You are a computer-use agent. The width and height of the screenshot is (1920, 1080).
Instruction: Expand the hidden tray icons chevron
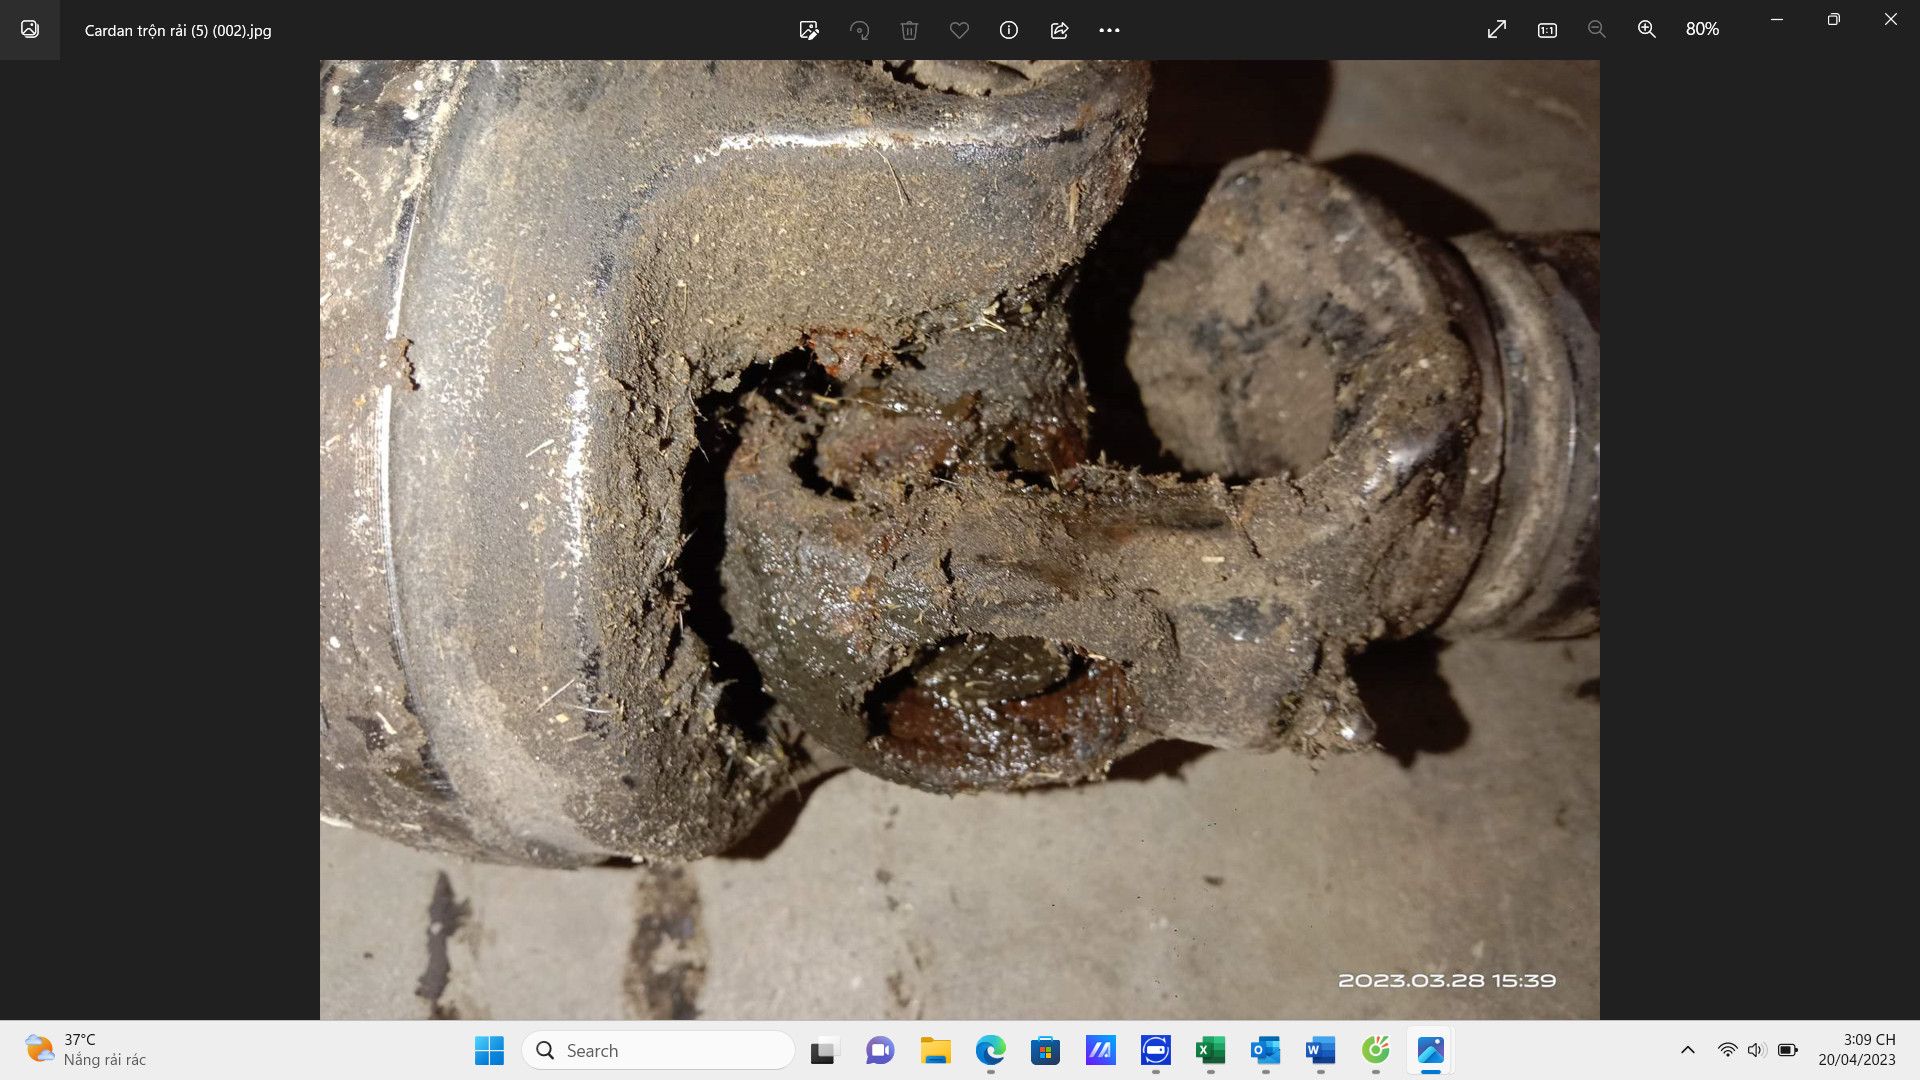pos(1688,1050)
